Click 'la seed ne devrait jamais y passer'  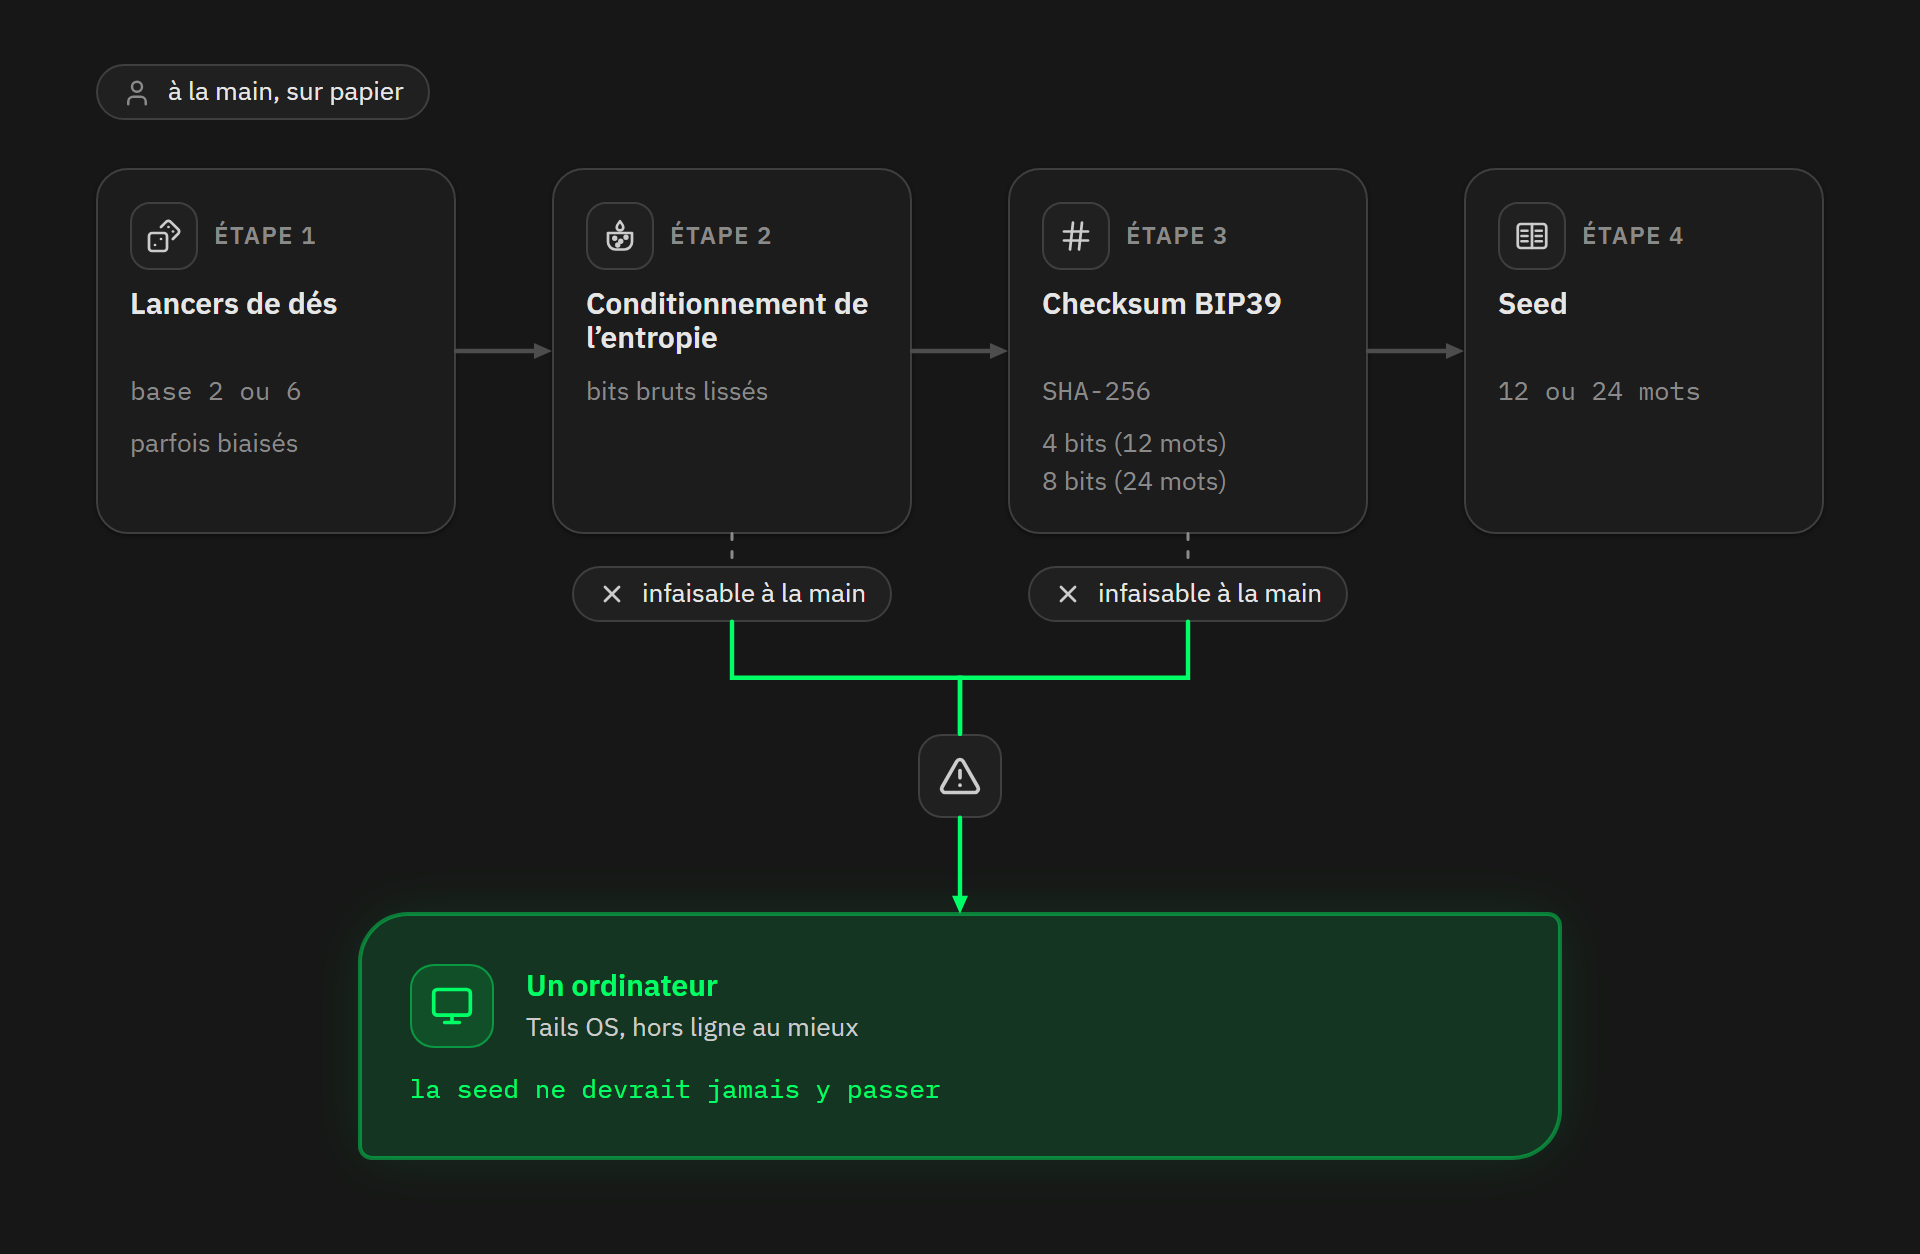(675, 1090)
